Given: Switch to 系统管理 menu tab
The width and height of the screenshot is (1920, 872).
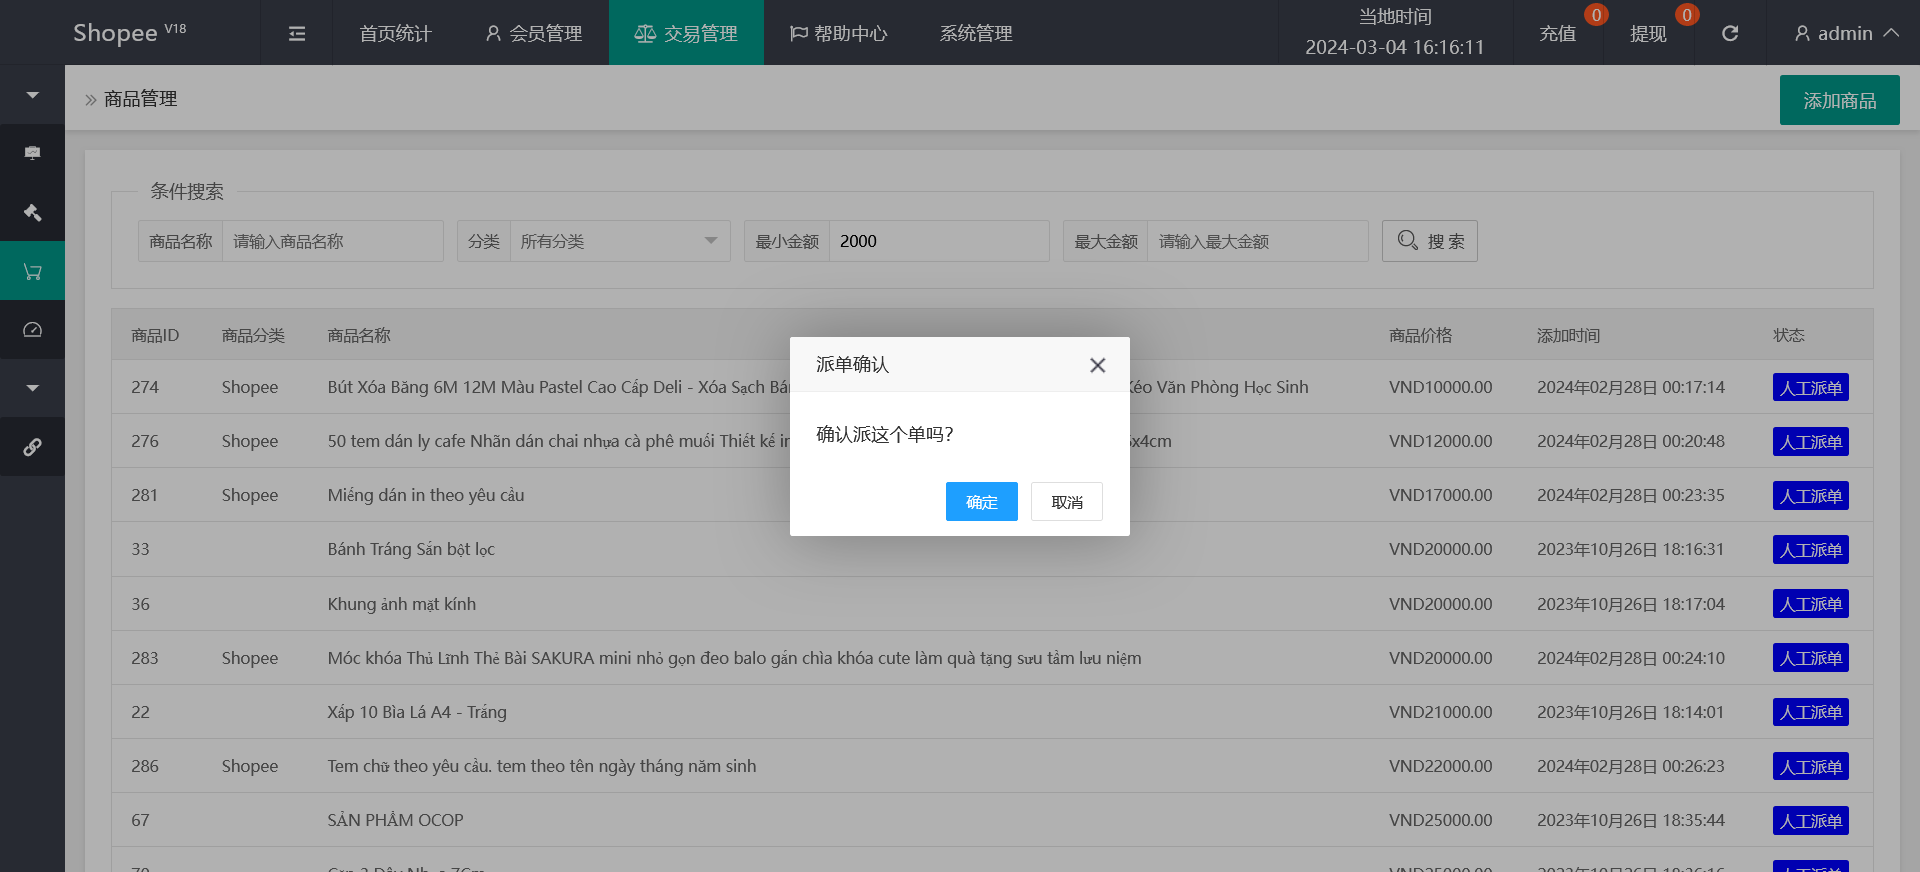Looking at the screenshot, I should tap(975, 34).
